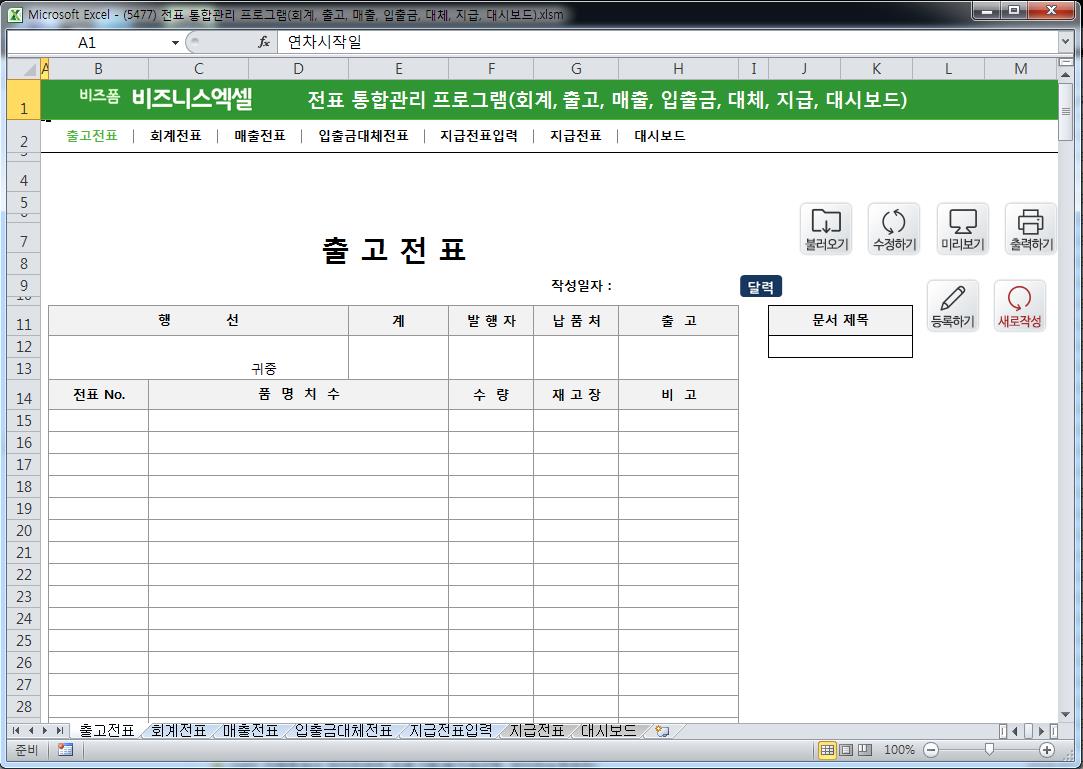The height and width of the screenshot is (769, 1083).
Task: Open the 지급전표입력 navigation link
Action: [x=479, y=136]
